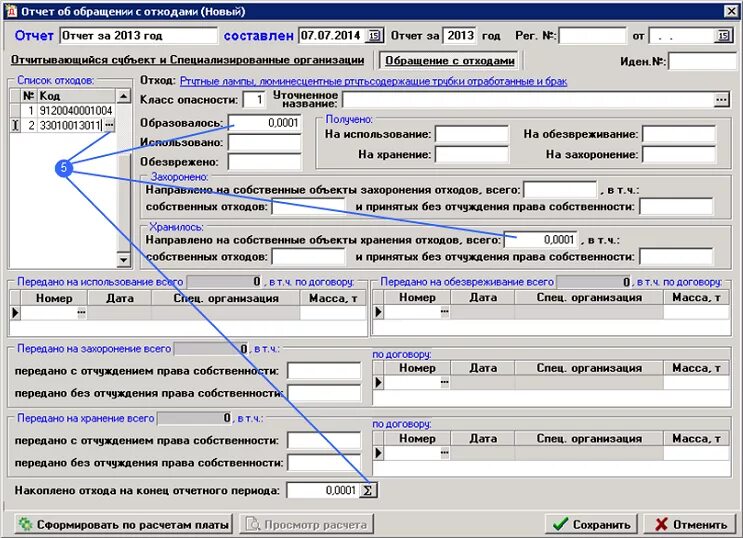Select waste row with code 9120040001004
The width and height of the screenshot is (743, 538).
[63, 110]
